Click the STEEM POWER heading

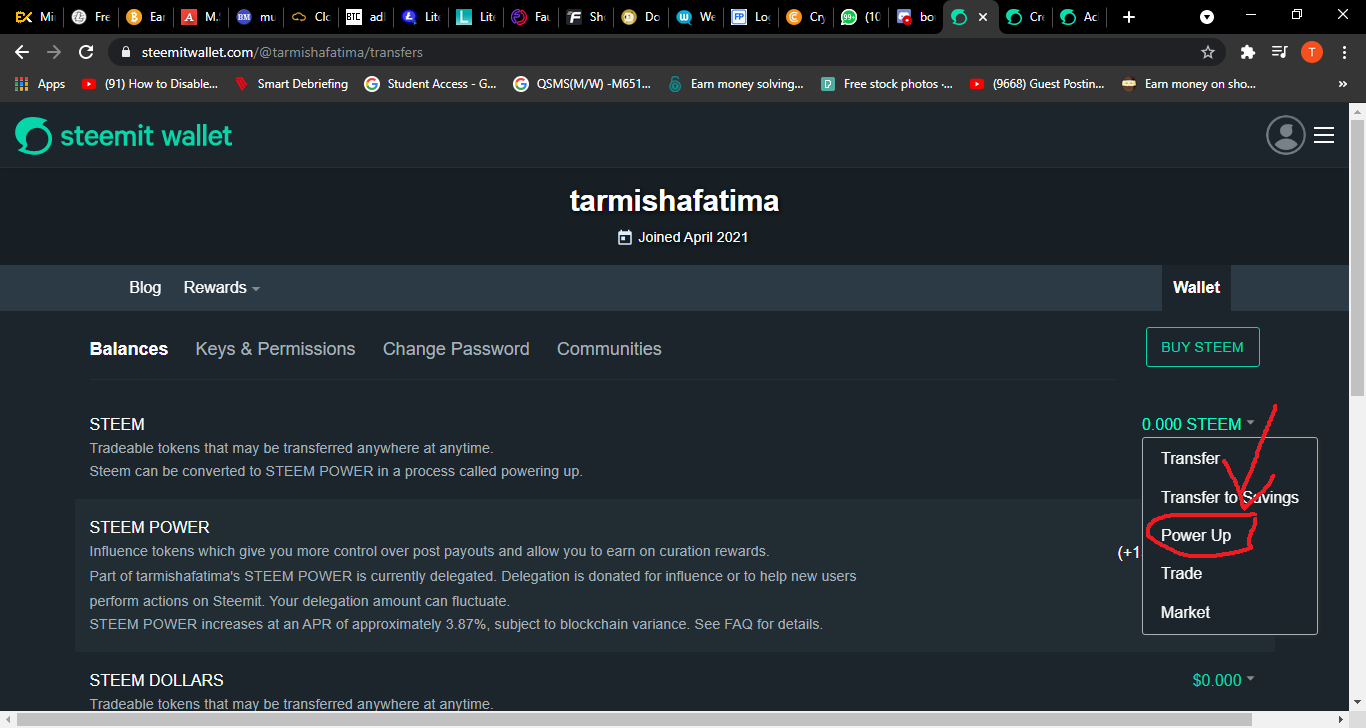[x=150, y=527]
